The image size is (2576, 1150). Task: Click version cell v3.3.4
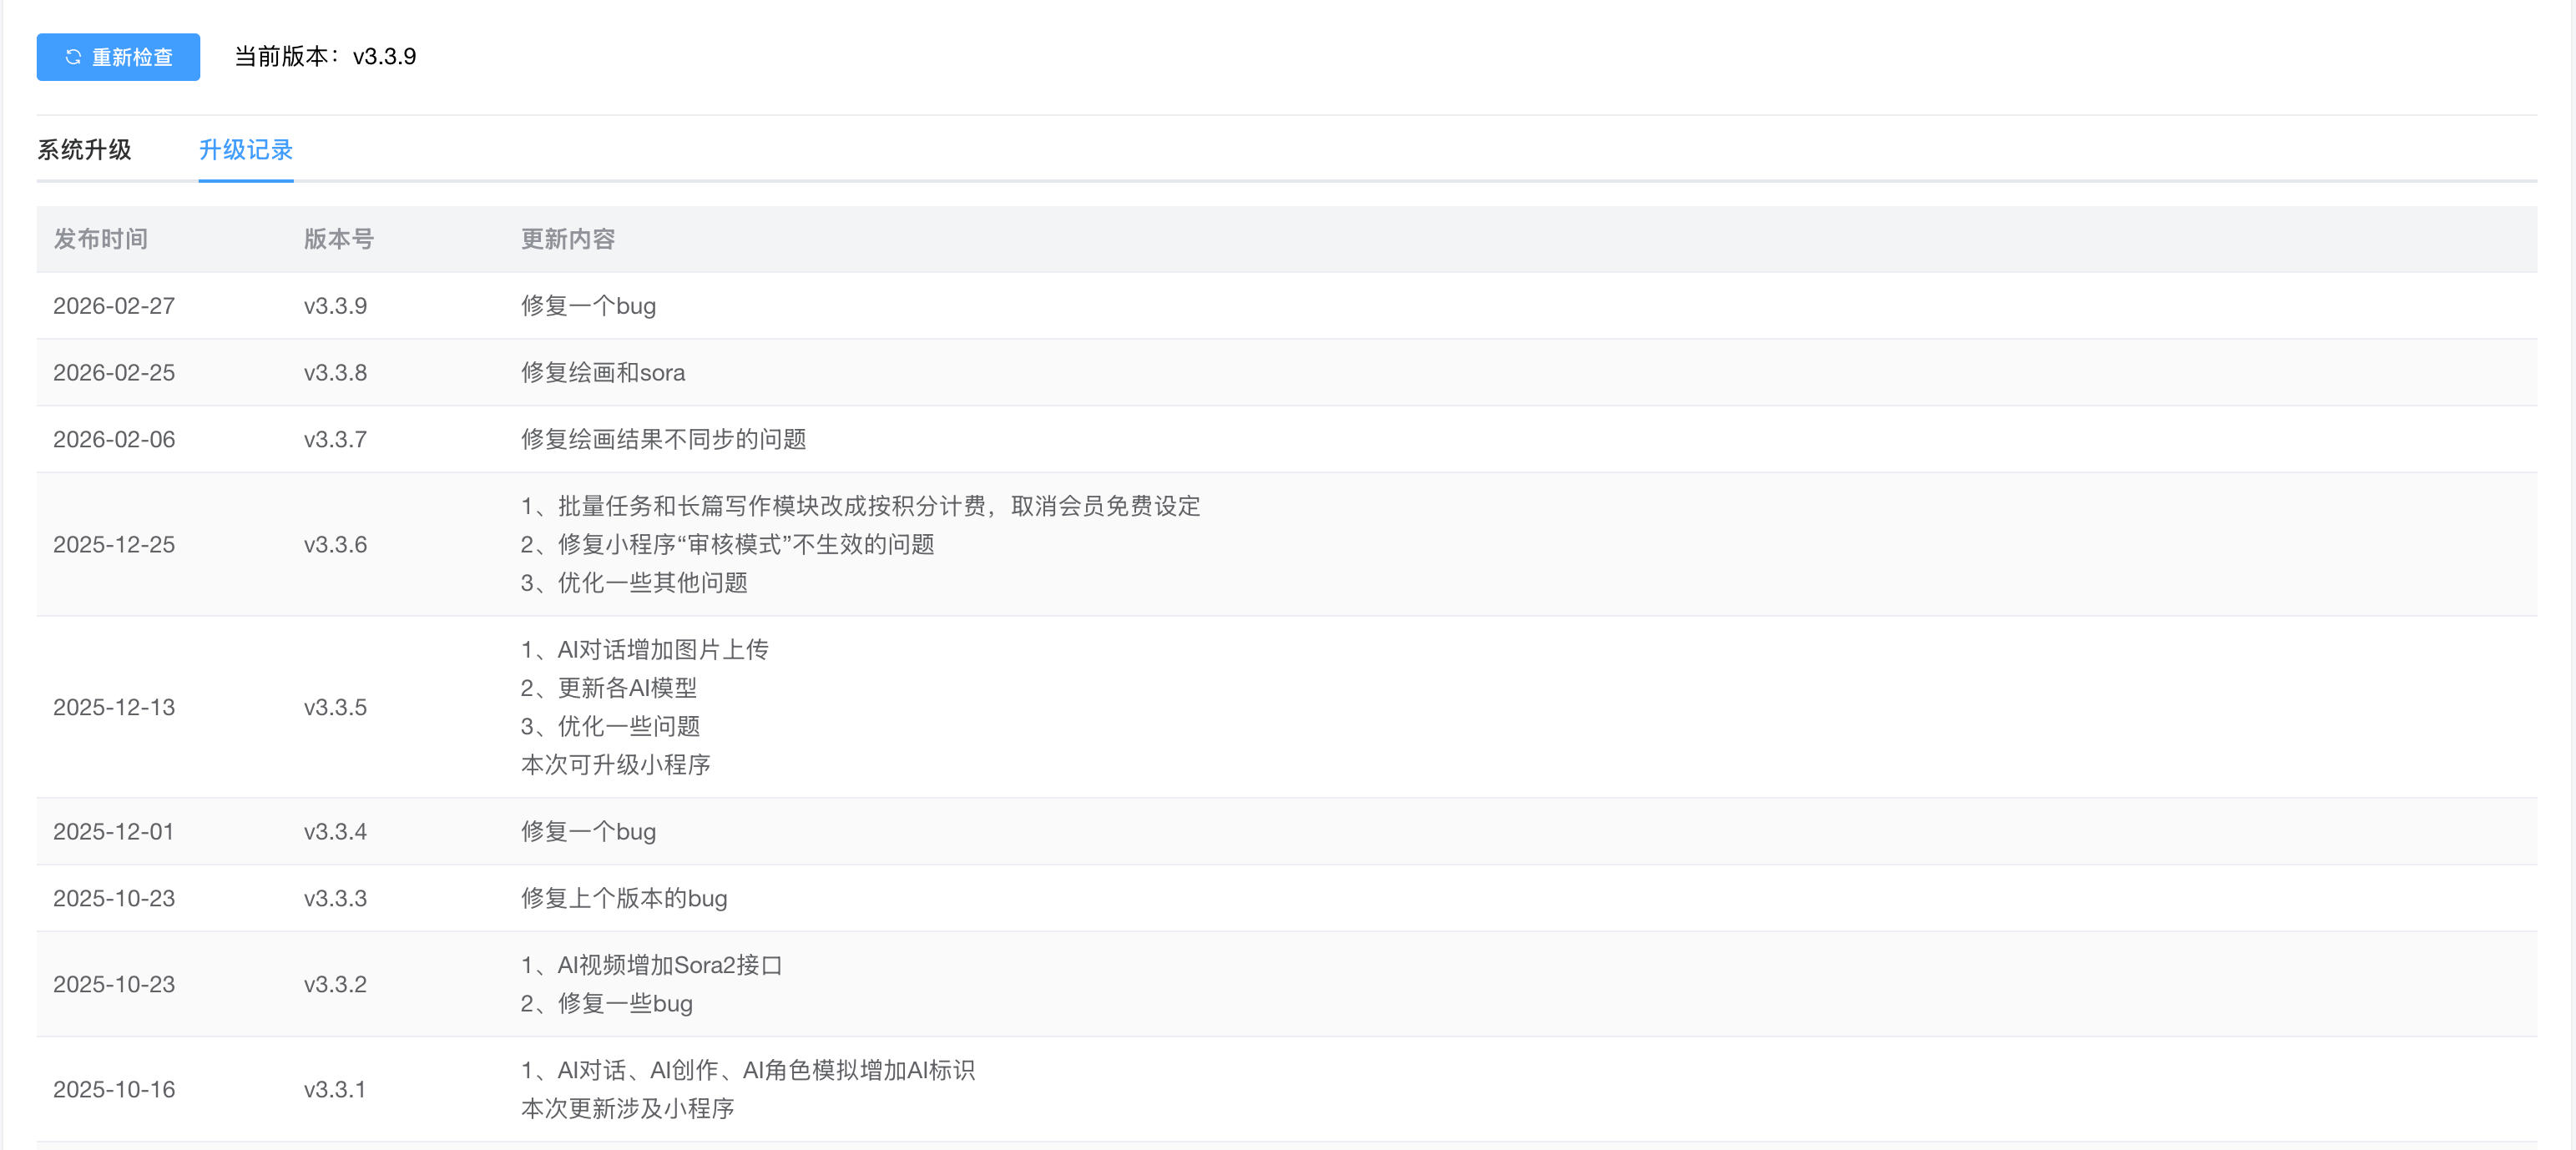(335, 832)
